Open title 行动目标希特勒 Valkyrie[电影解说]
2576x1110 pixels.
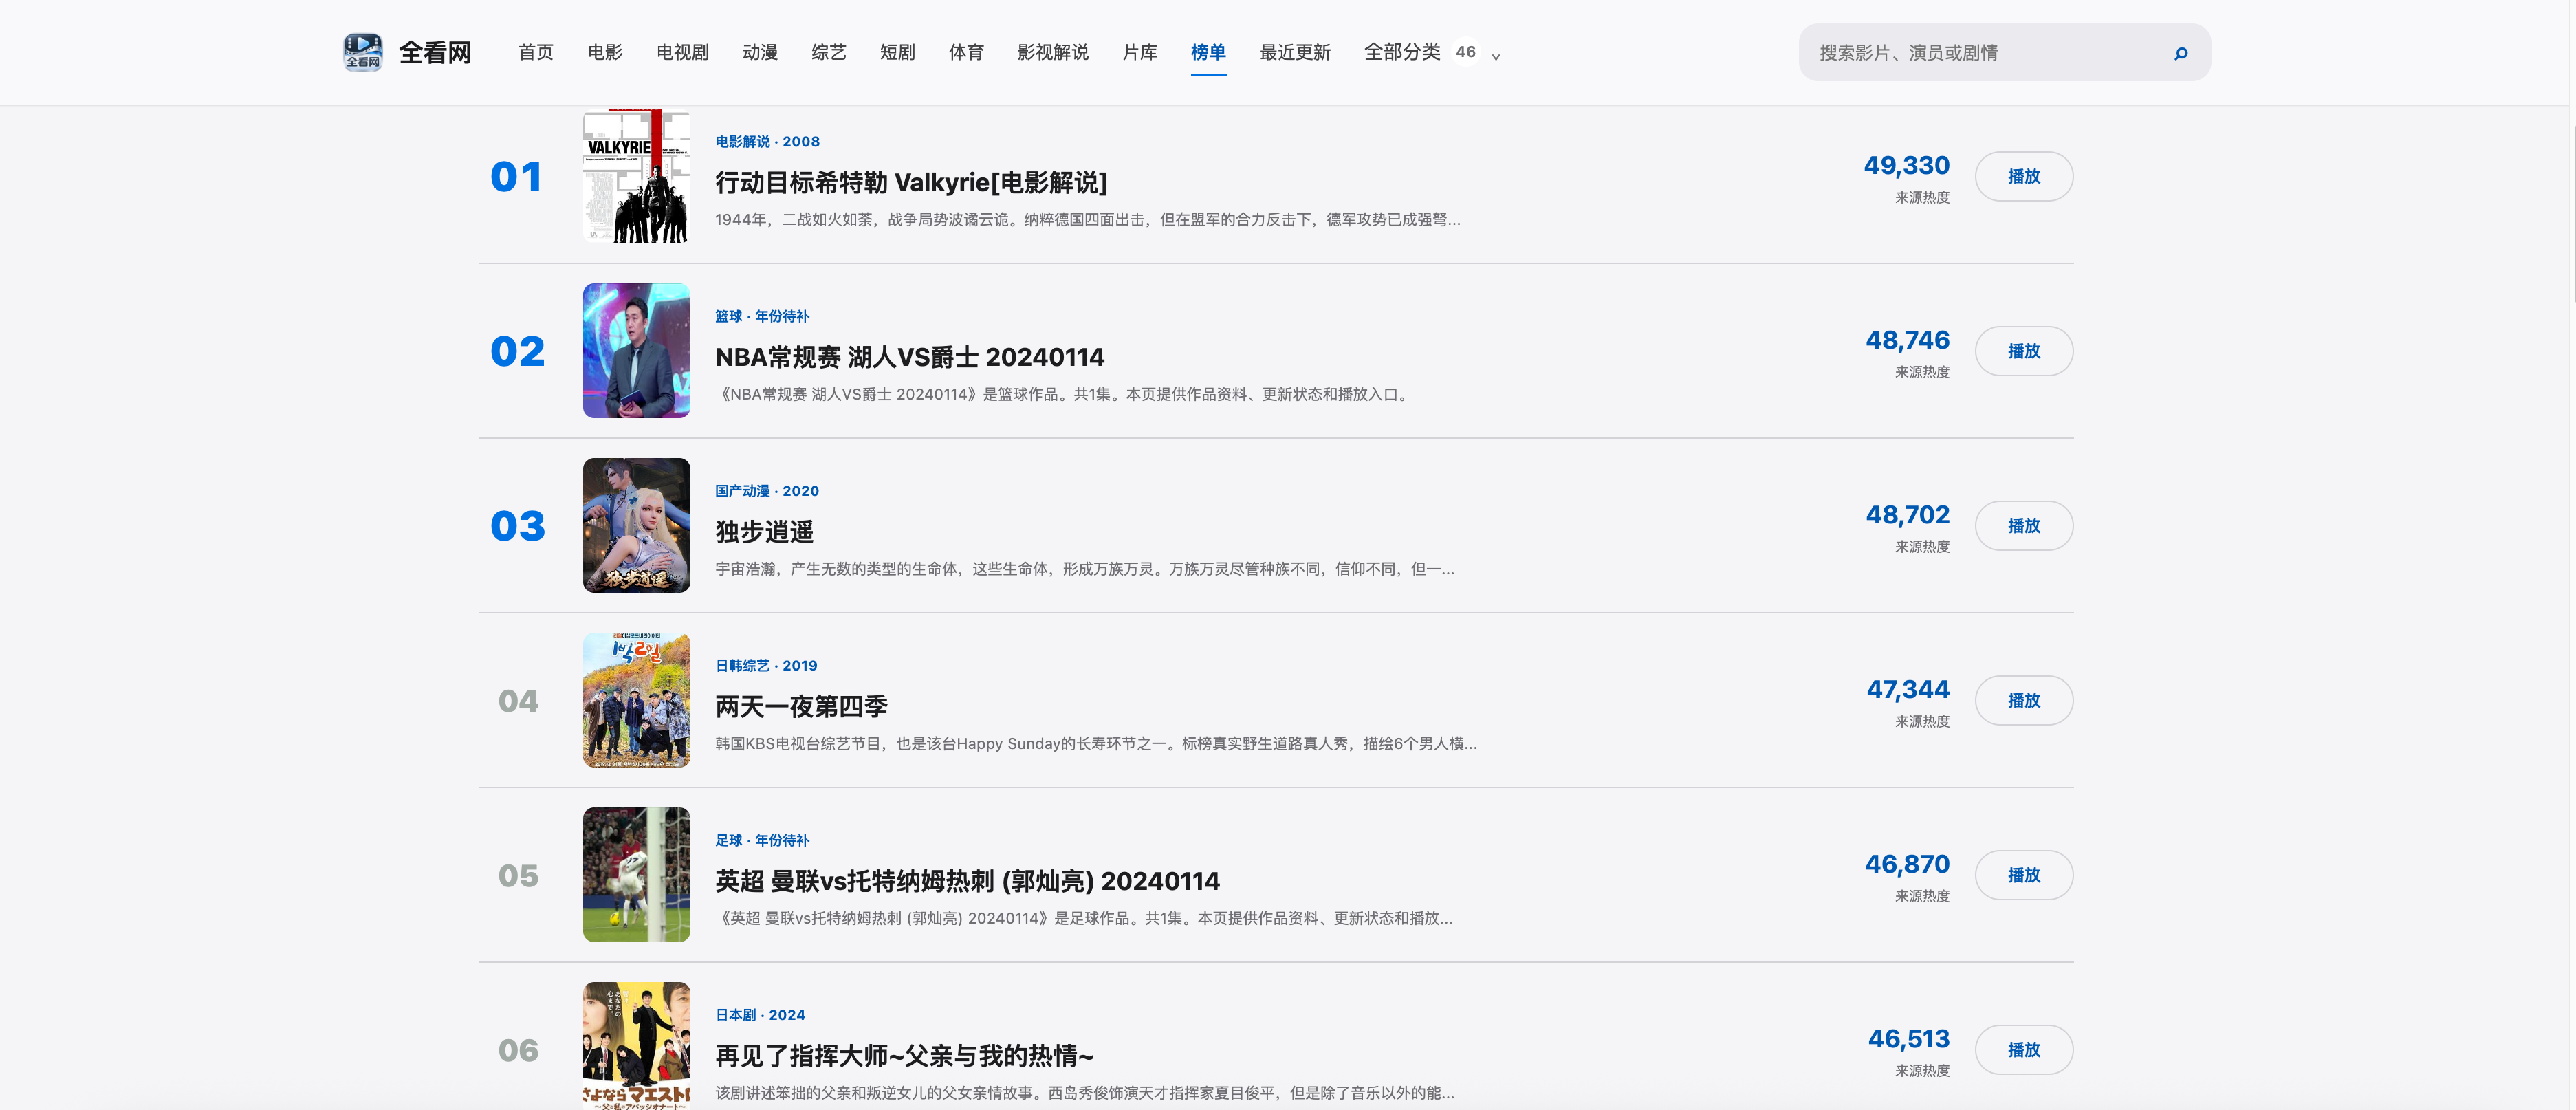click(911, 182)
